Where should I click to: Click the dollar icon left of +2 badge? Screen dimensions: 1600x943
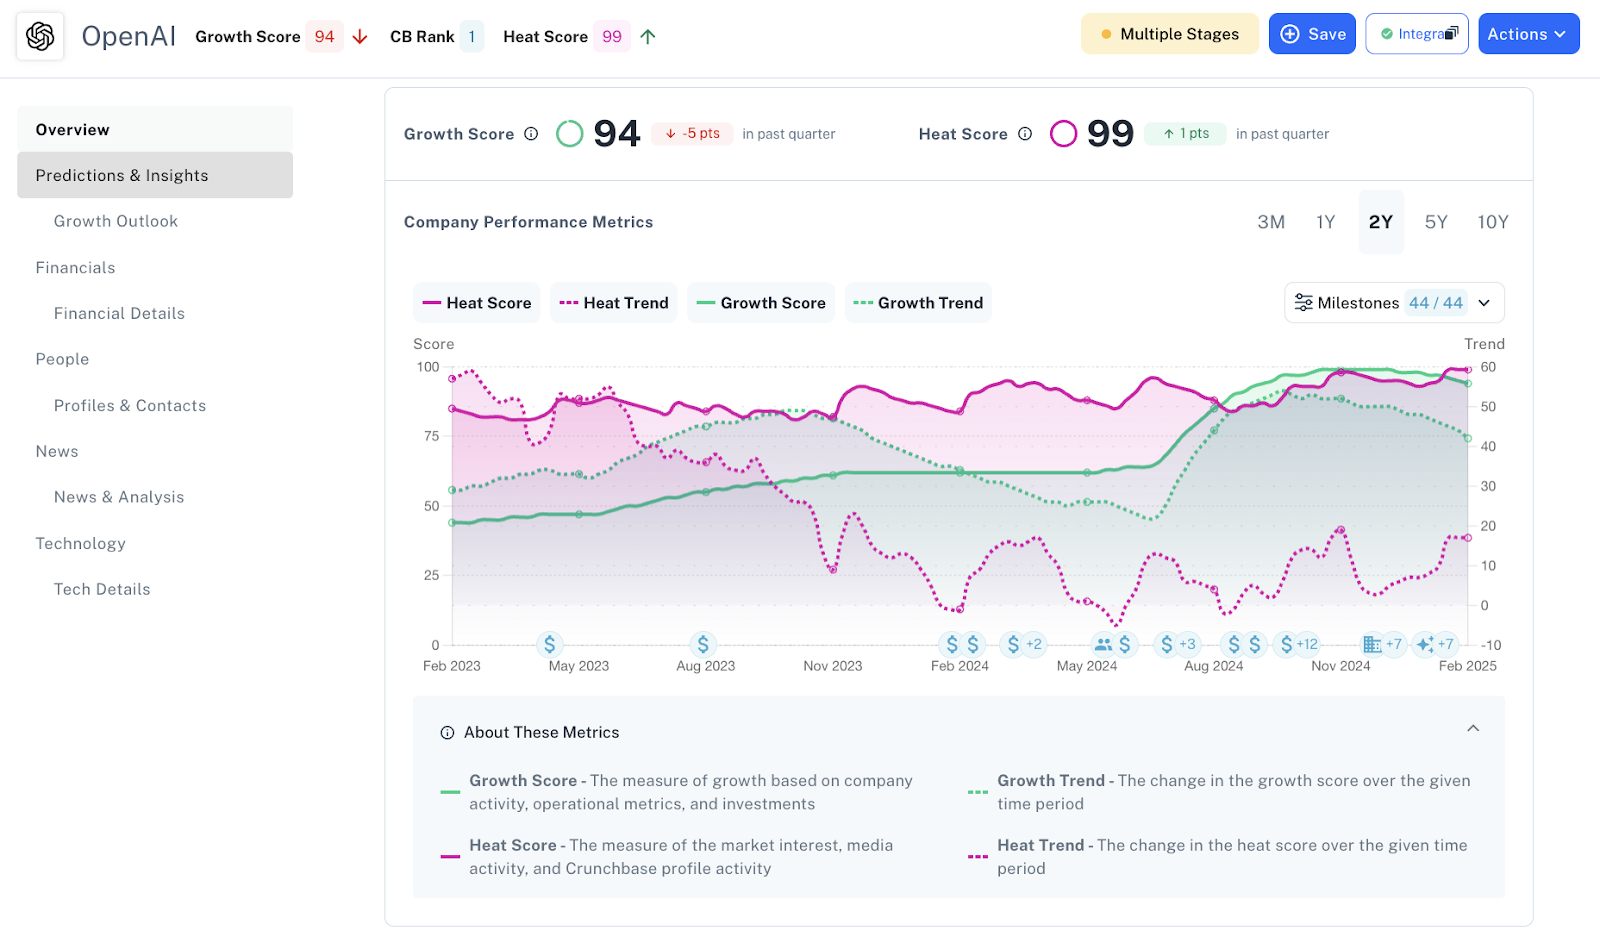click(x=1013, y=644)
